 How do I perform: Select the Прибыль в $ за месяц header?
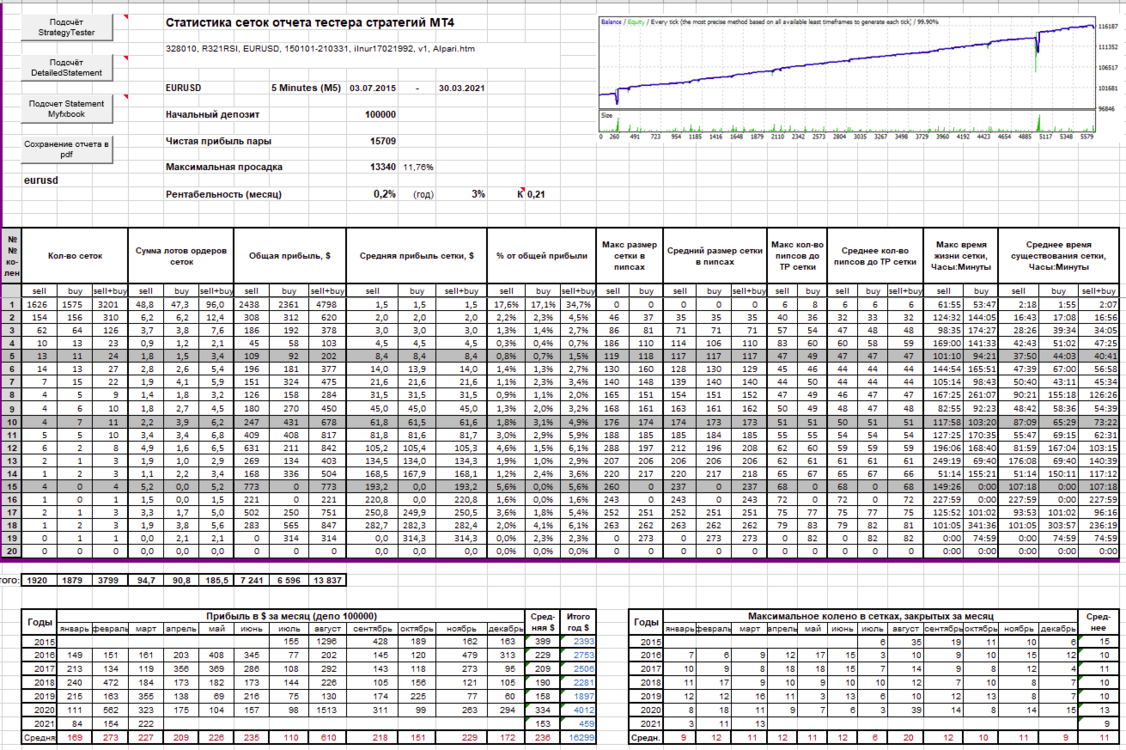pyautogui.click(x=291, y=616)
